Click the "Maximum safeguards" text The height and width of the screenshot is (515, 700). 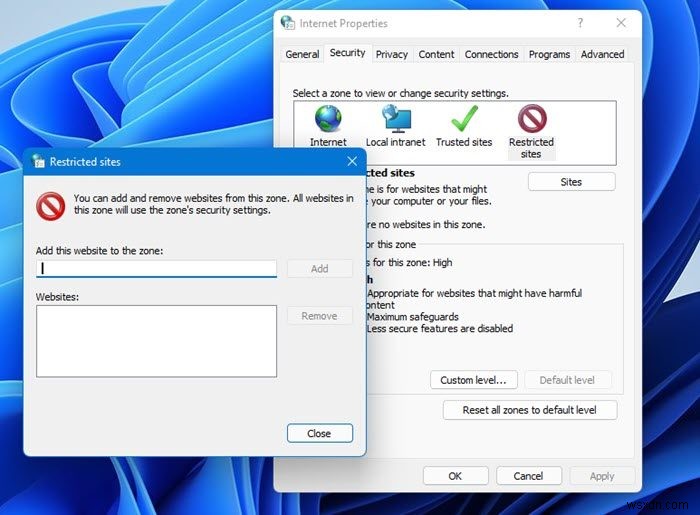point(412,317)
